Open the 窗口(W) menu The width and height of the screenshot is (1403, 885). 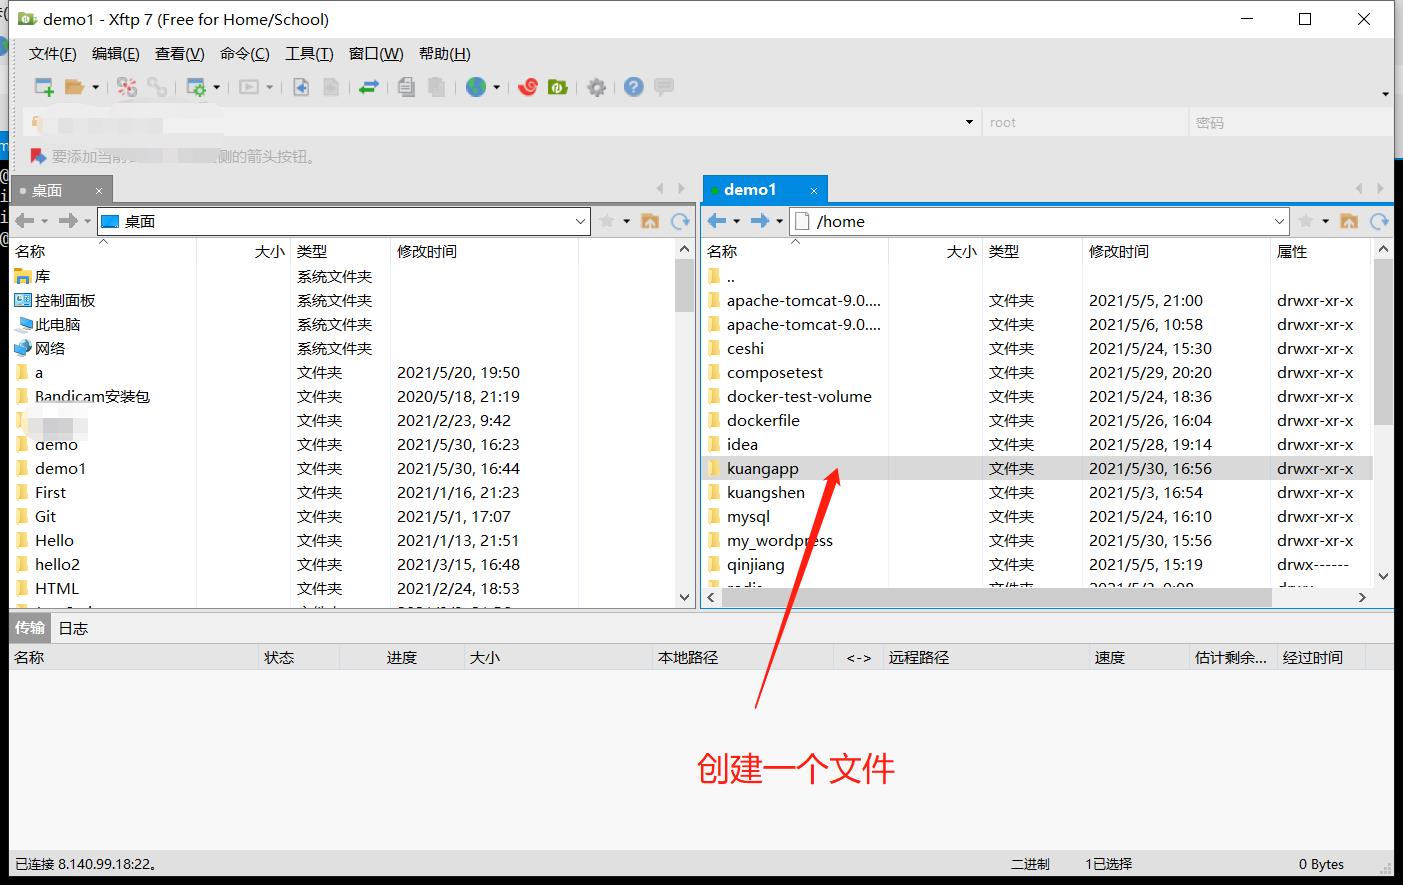pyautogui.click(x=376, y=54)
